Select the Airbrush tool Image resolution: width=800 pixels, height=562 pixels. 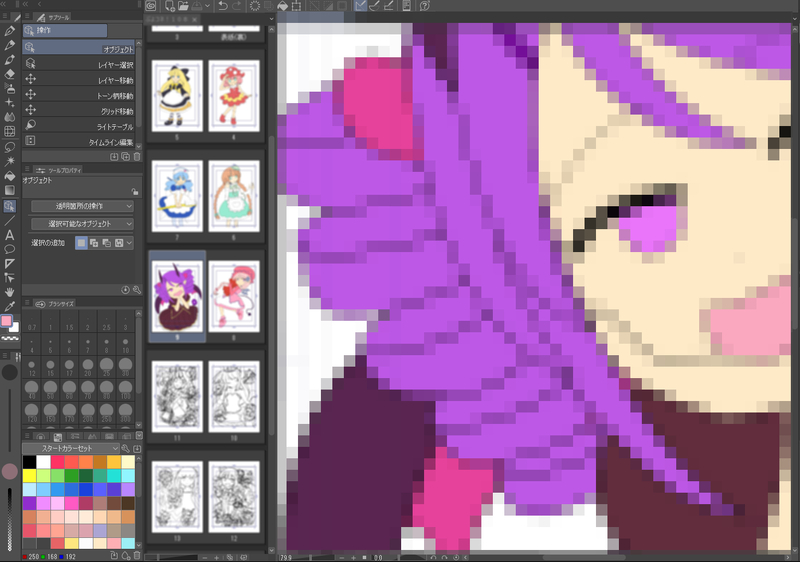tap(10, 88)
